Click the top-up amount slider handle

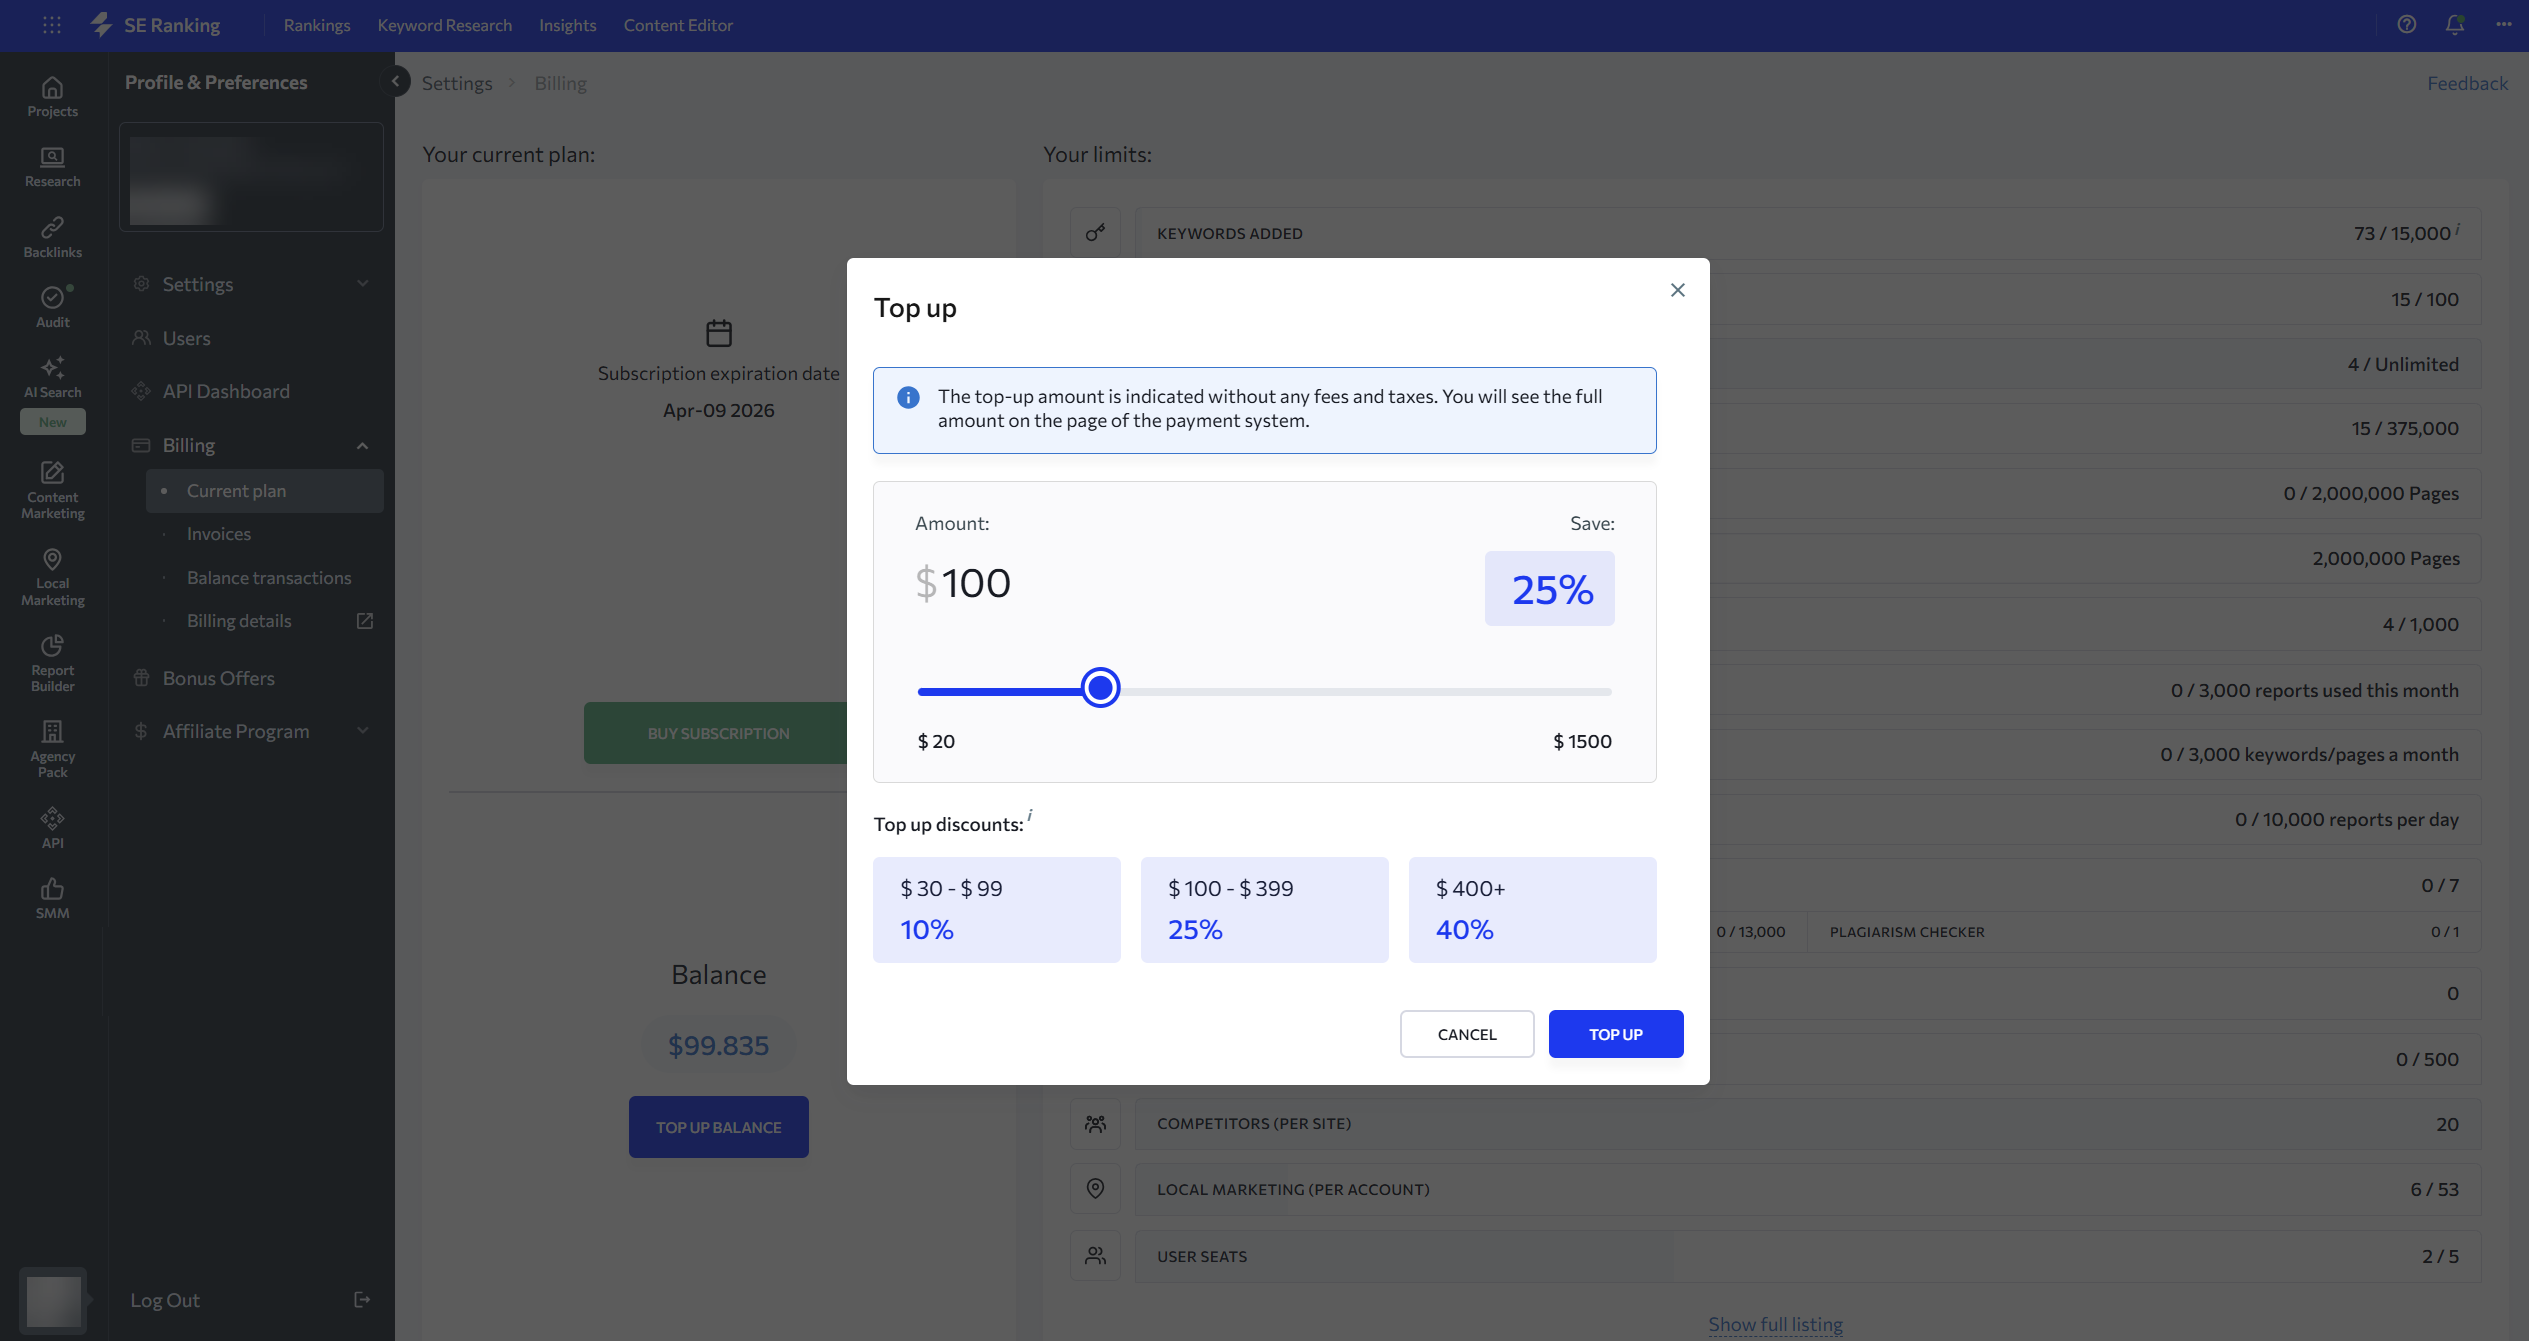tap(1100, 688)
